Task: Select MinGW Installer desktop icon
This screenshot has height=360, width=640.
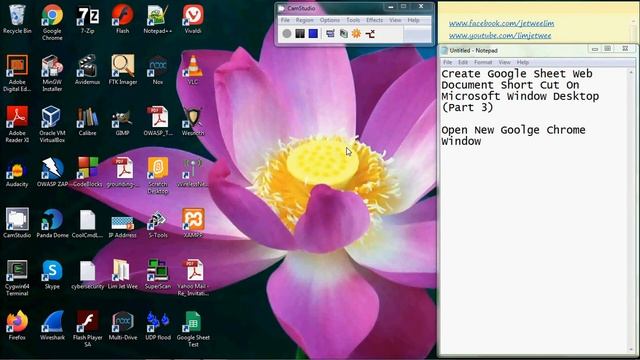Action: click(52, 73)
